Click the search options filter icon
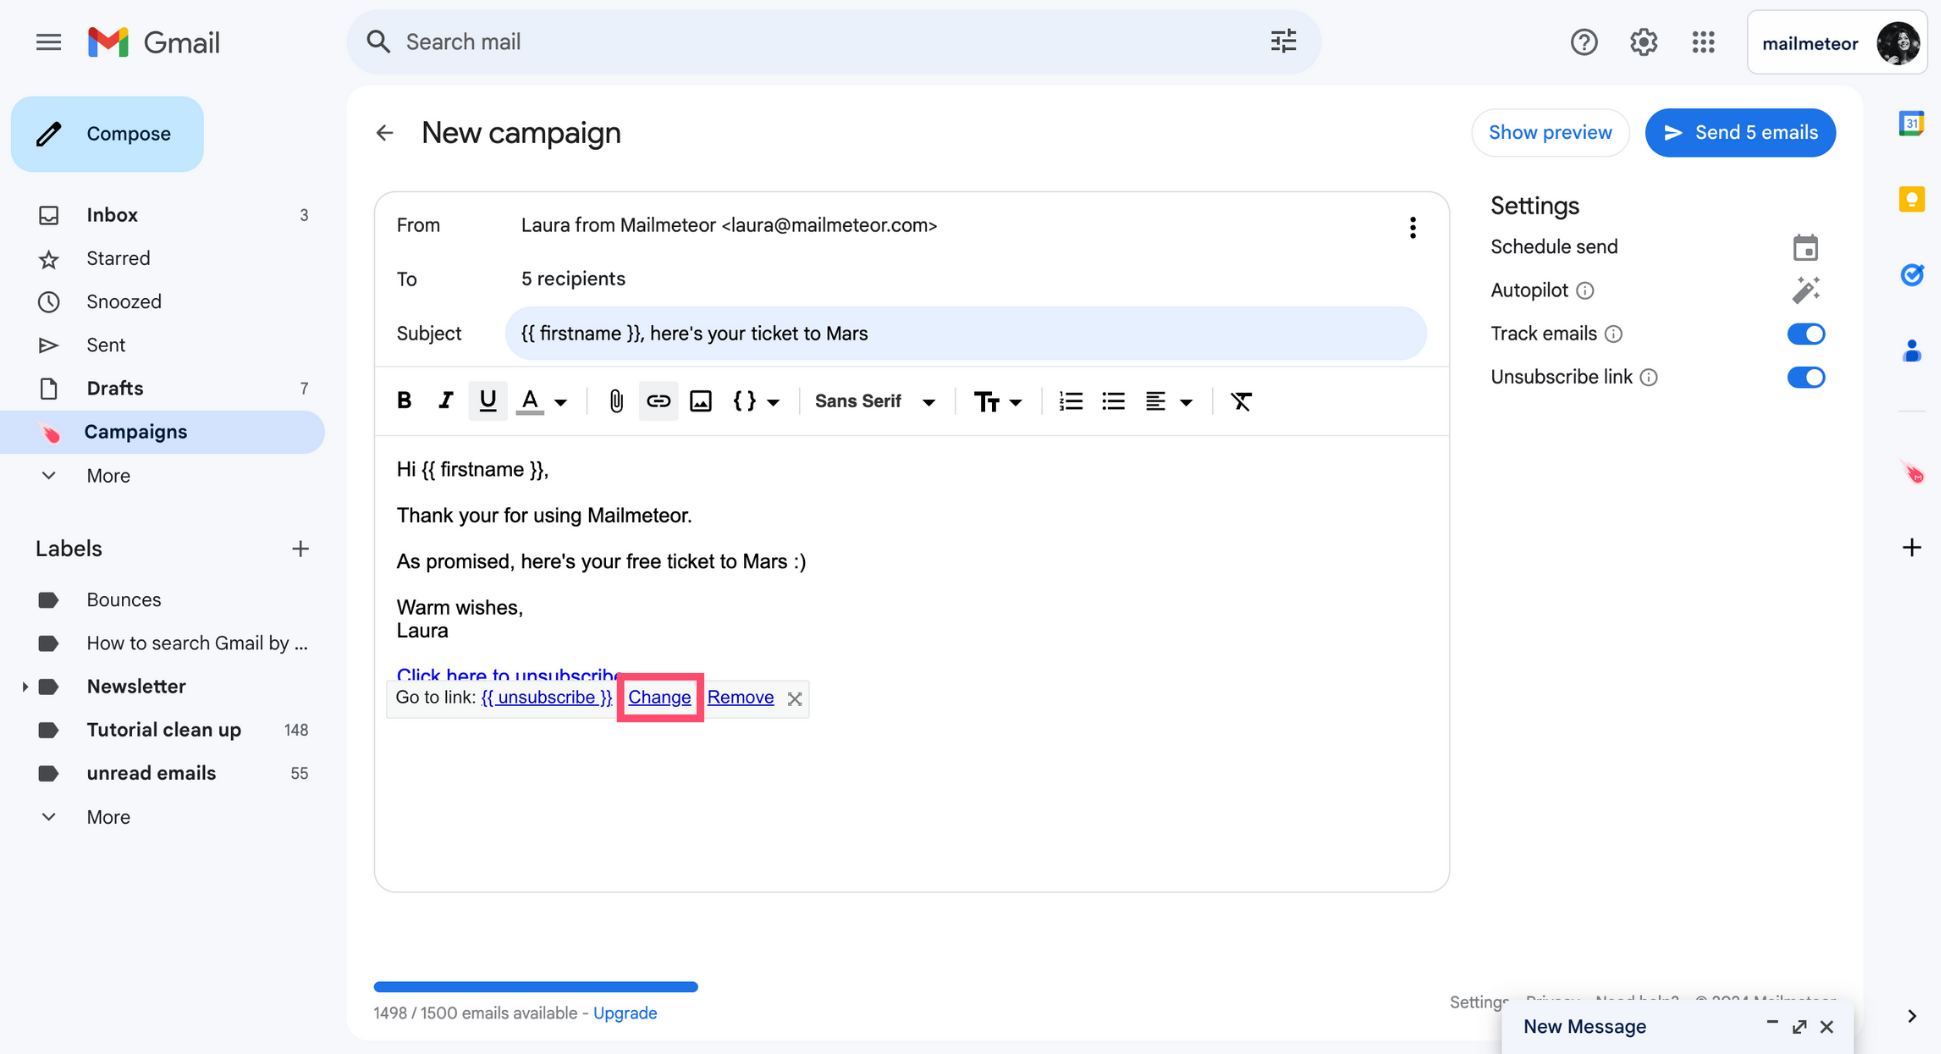 [1283, 41]
